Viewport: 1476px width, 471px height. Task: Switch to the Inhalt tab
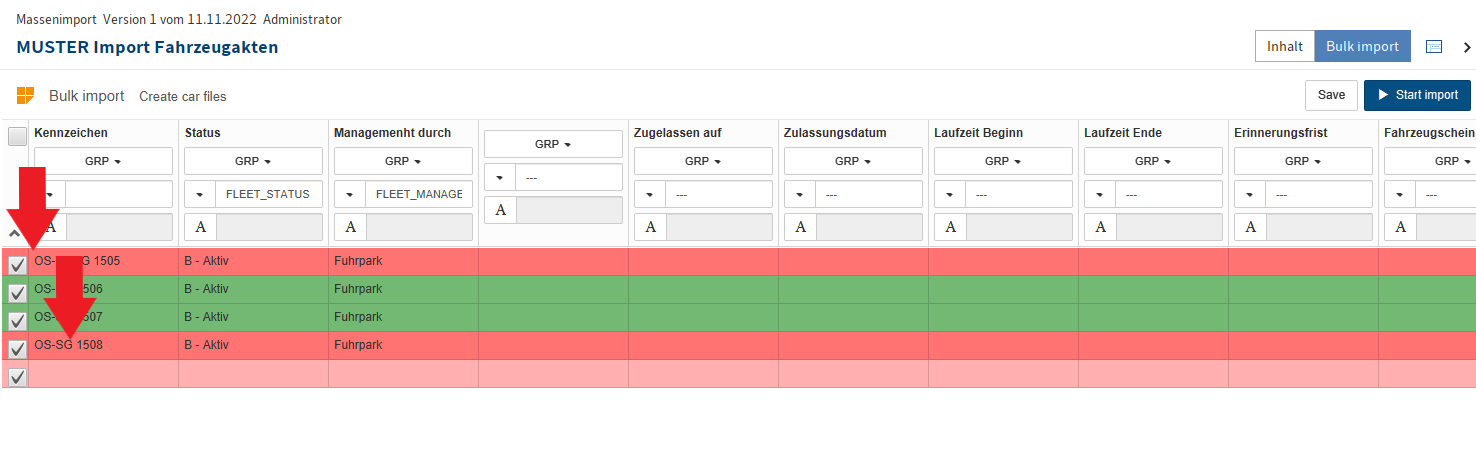click(x=1284, y=46)
